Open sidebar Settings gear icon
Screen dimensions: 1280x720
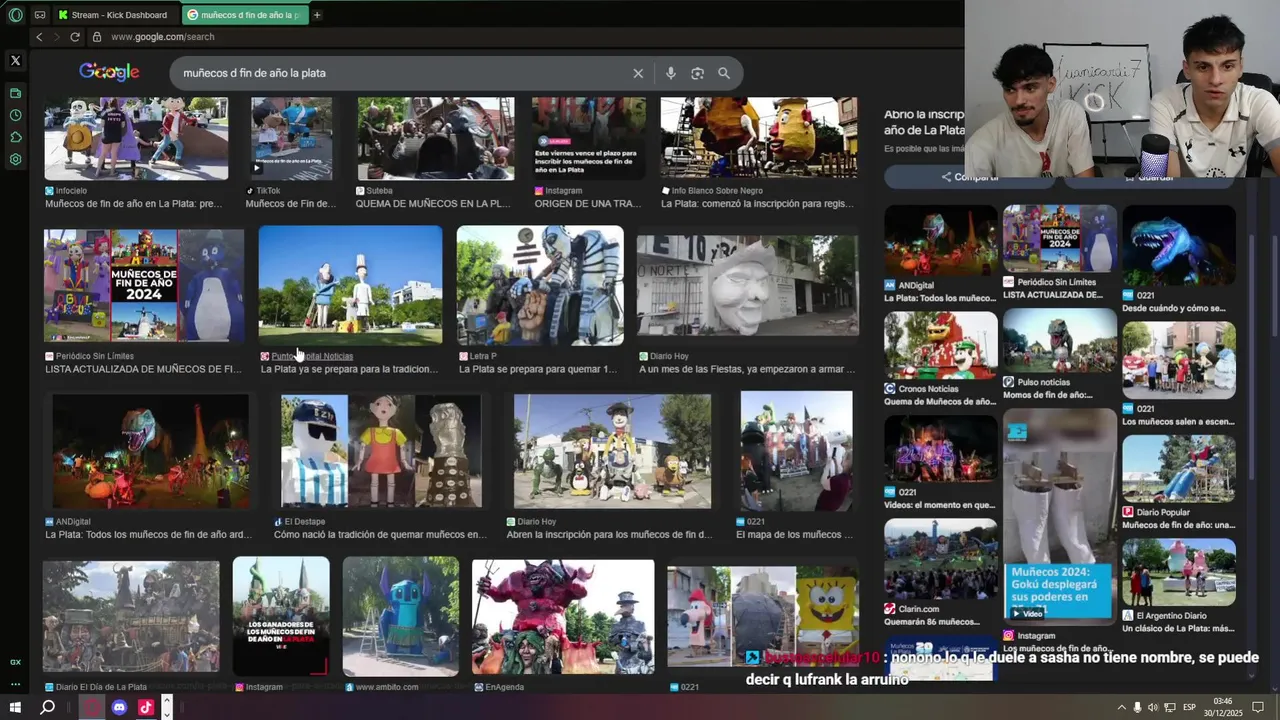pyautogui.click(x=15, y=159)
